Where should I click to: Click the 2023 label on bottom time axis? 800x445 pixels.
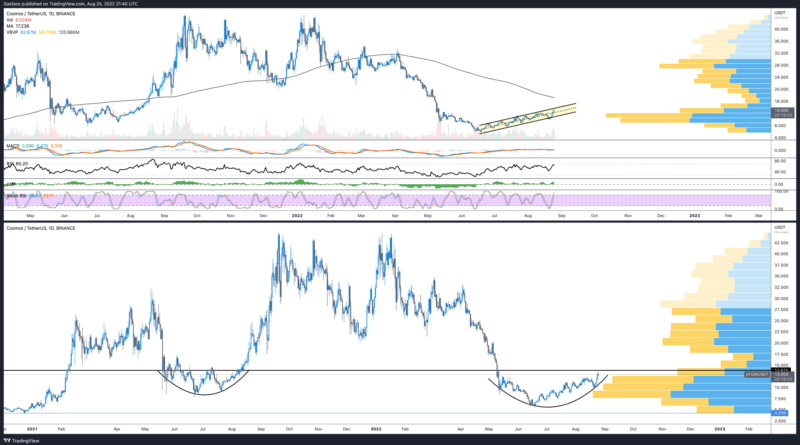pos(720,426)
